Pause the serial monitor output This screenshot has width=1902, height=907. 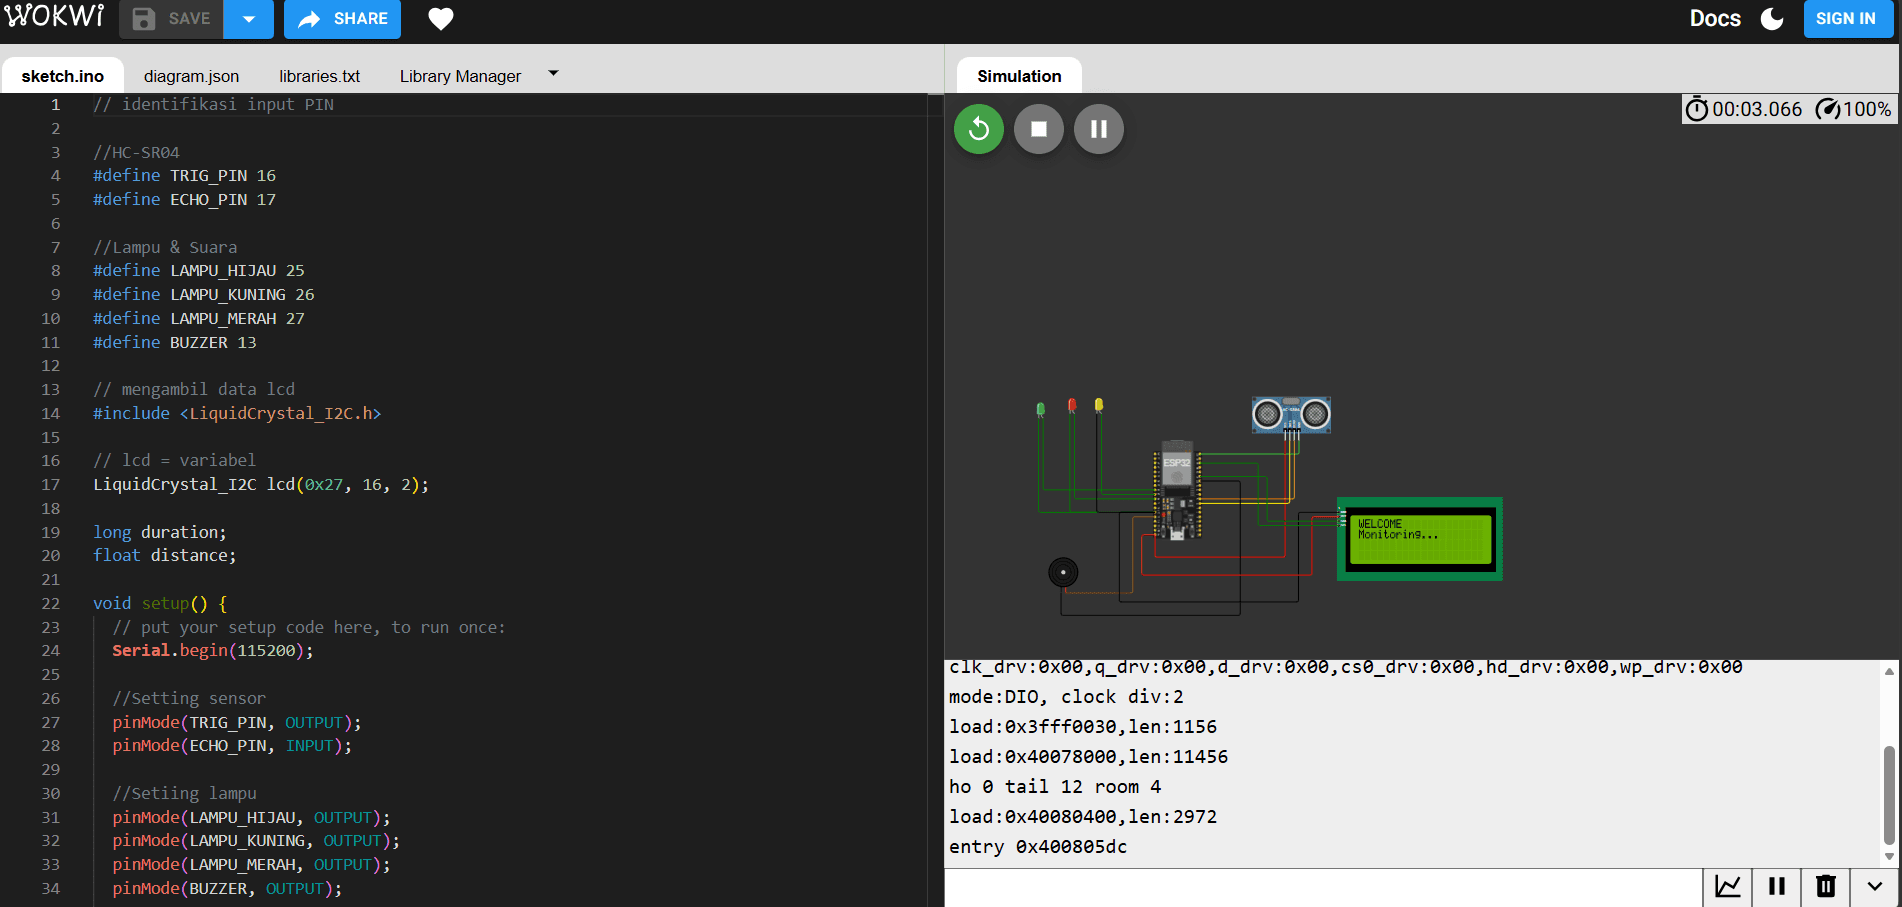(x=1777, y=886)
